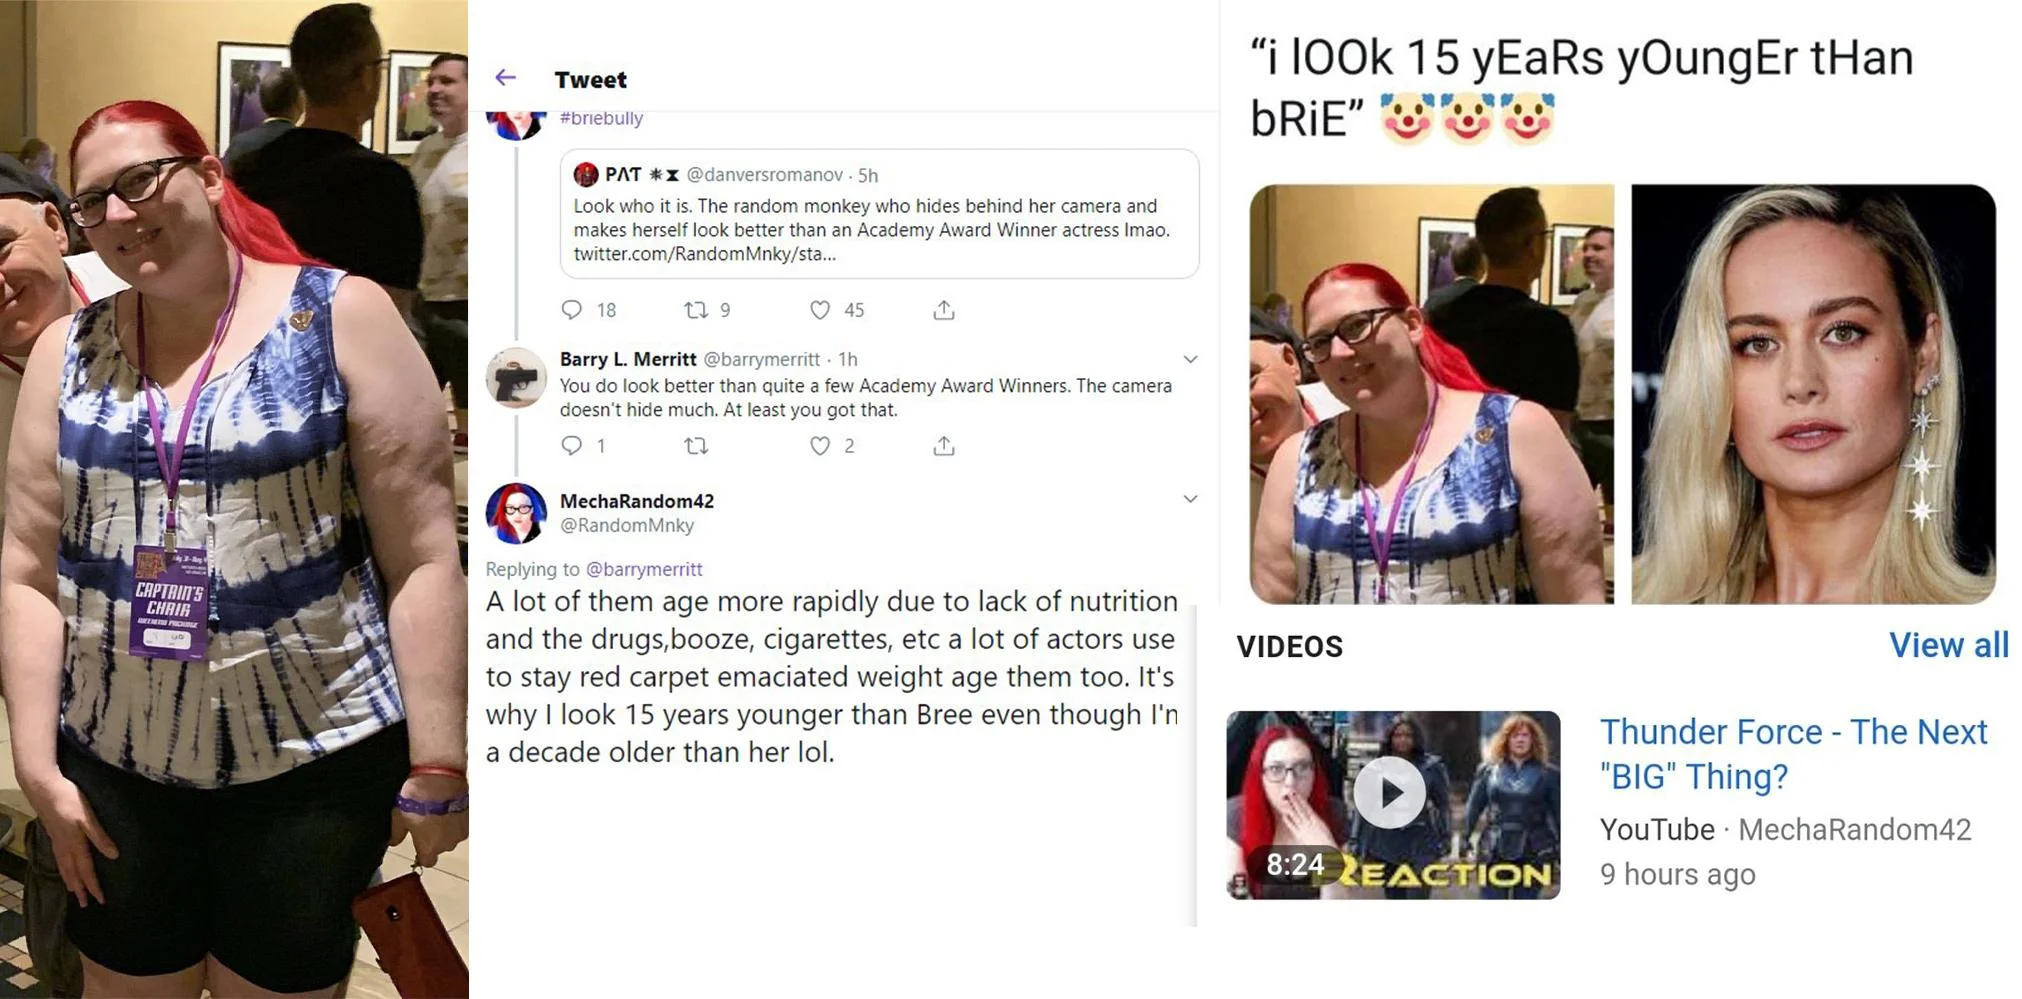Open @barrymerritt in Replying to line
The width and height of the screenshot is (2022, 999).
click(x=644, y=569)
